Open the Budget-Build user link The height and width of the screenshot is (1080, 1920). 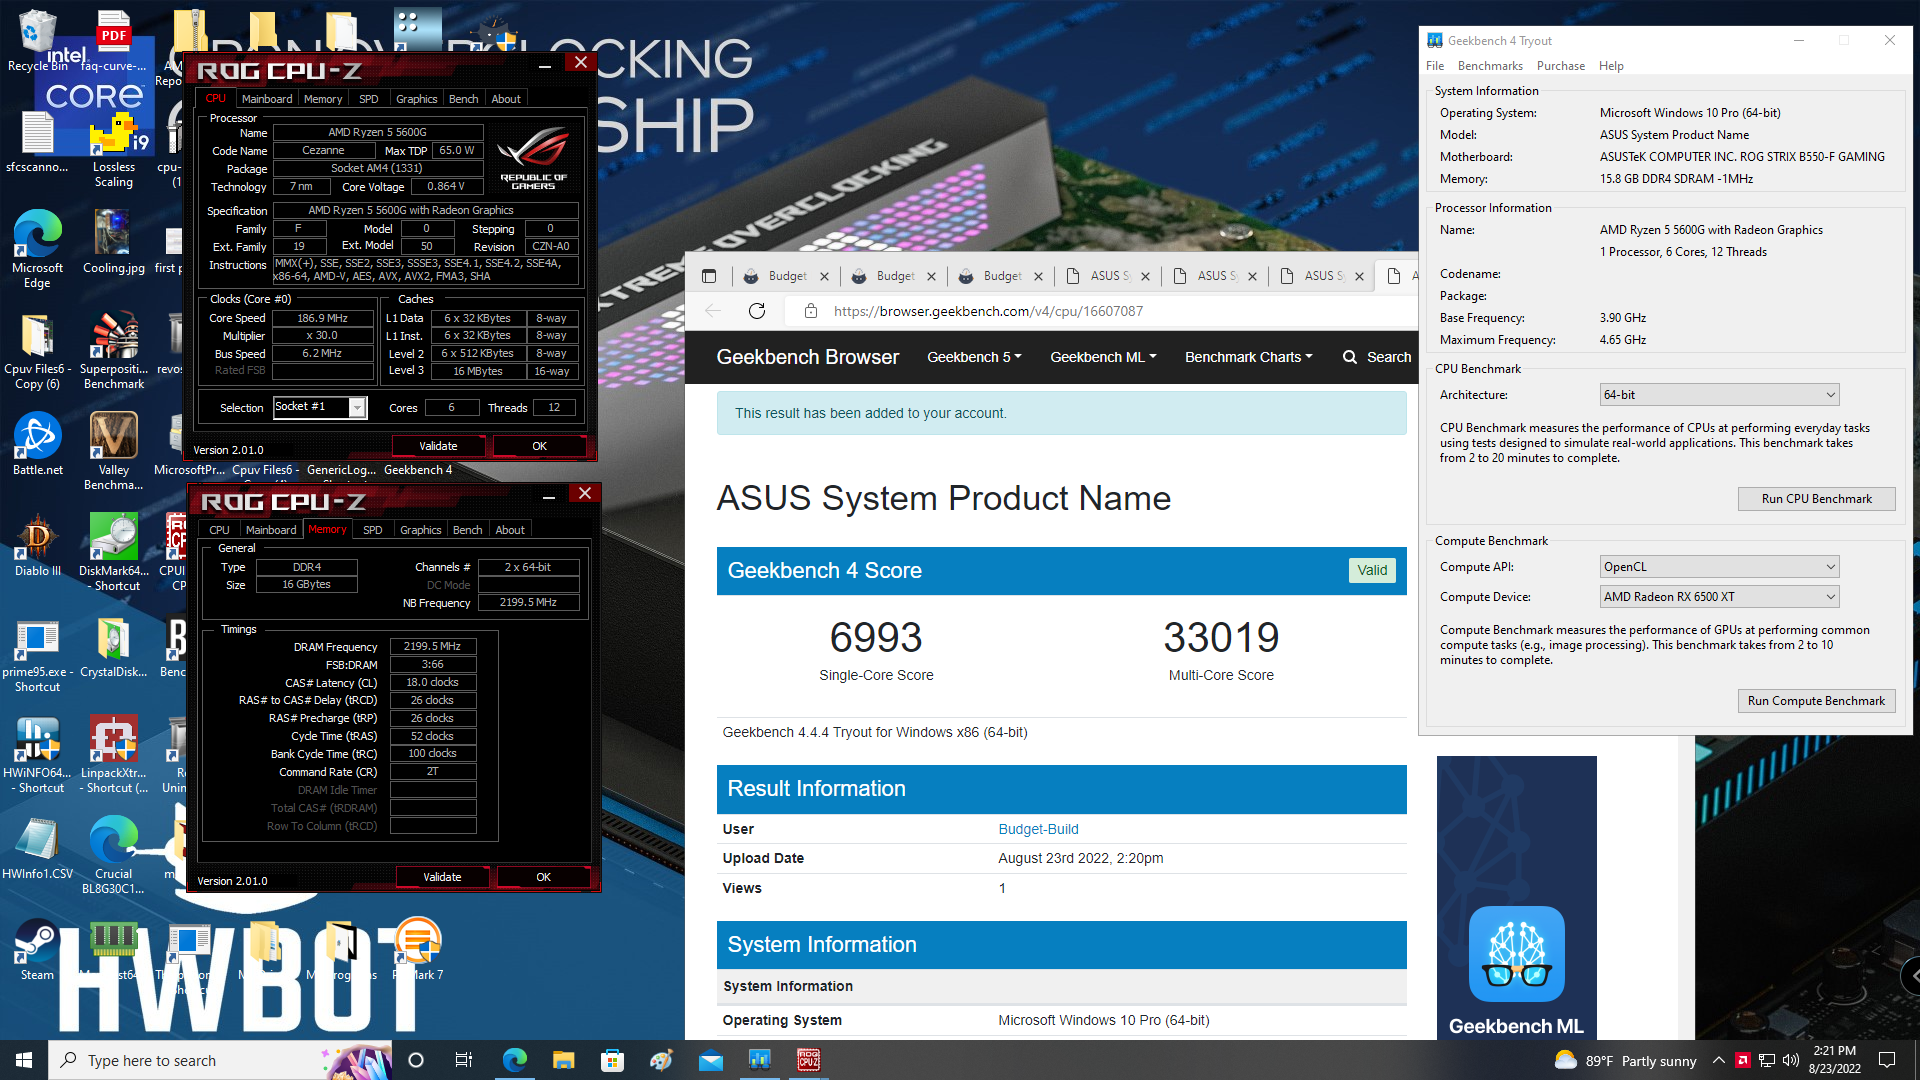pyautogui.click(x=1038, y=829)
